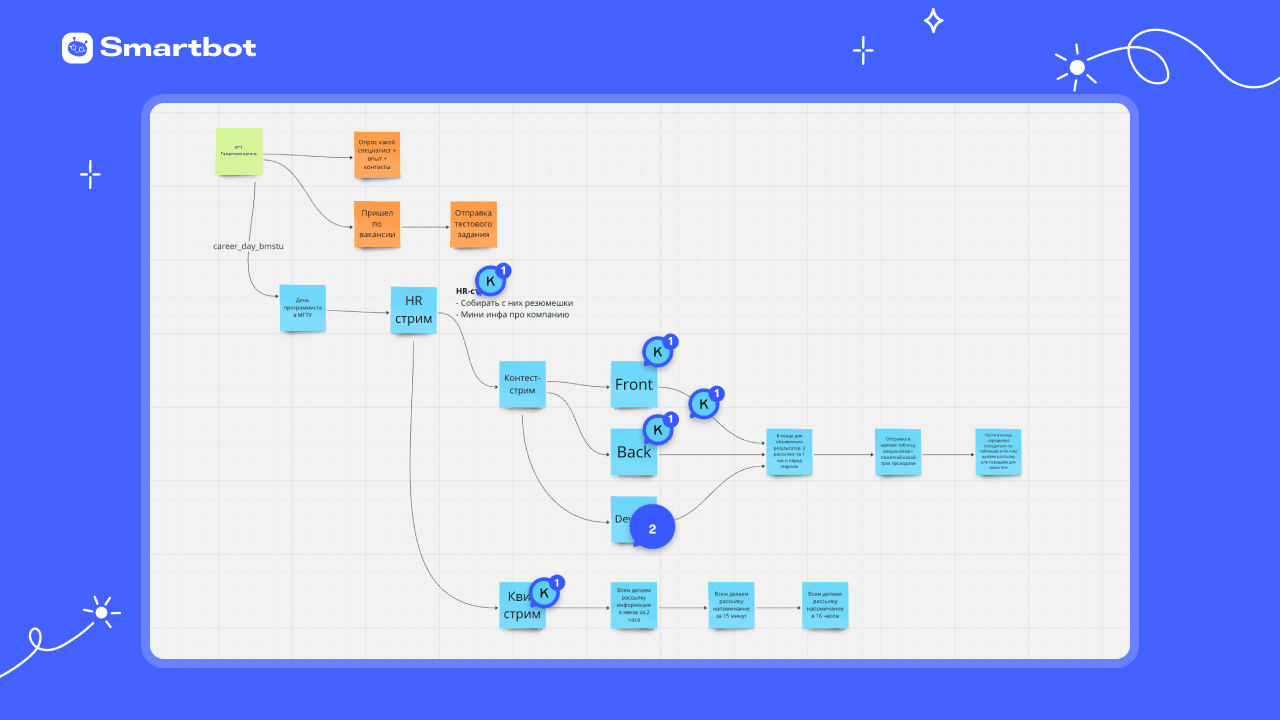Open the comment bubble on Front note

(x=659, y=352)
